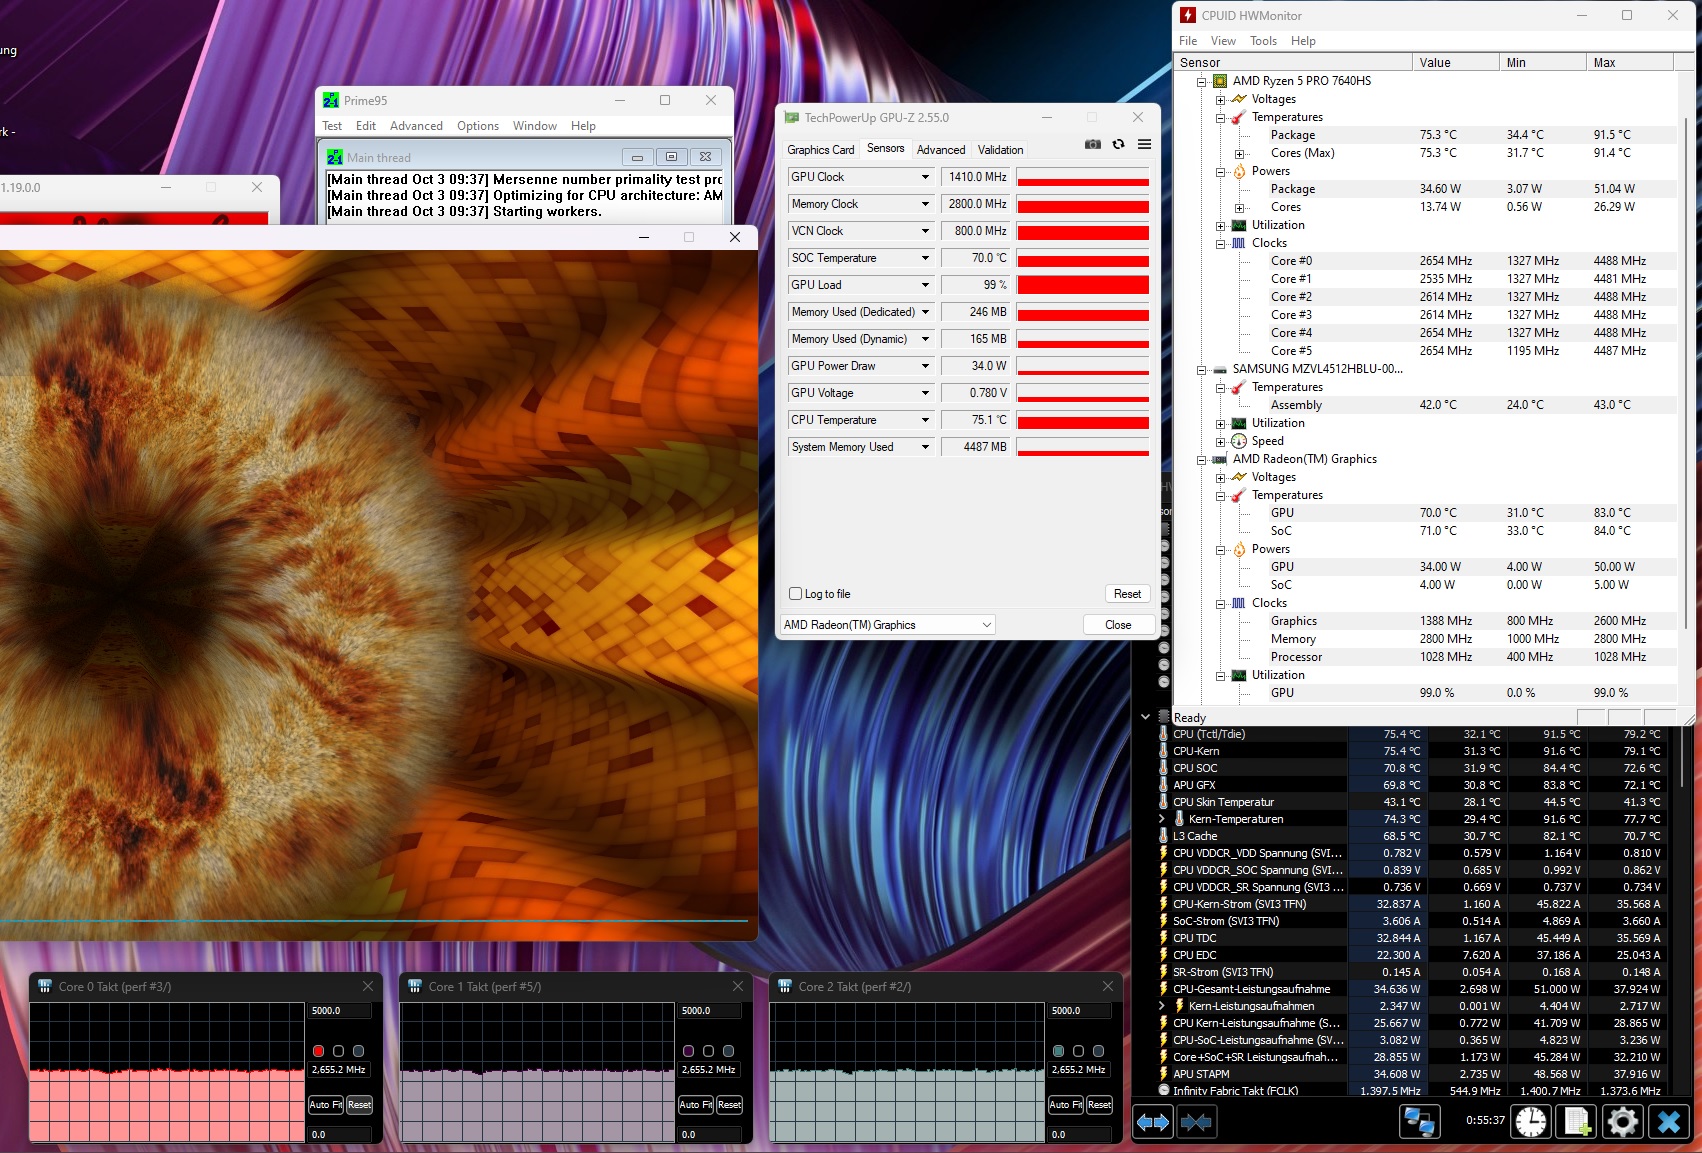Toggle the hollow middle circle in Core 1 Takt
The width and height of the screenshot is (1702, 1153).
pyautogui.click(x=708, y=1051)
